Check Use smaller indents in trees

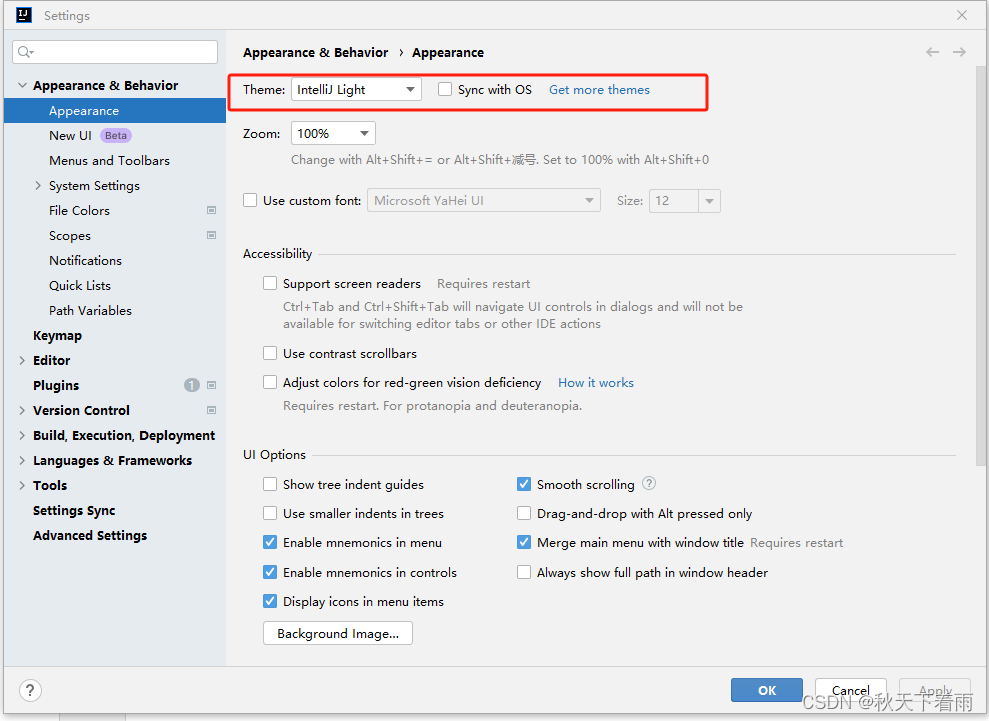point(270,513)
